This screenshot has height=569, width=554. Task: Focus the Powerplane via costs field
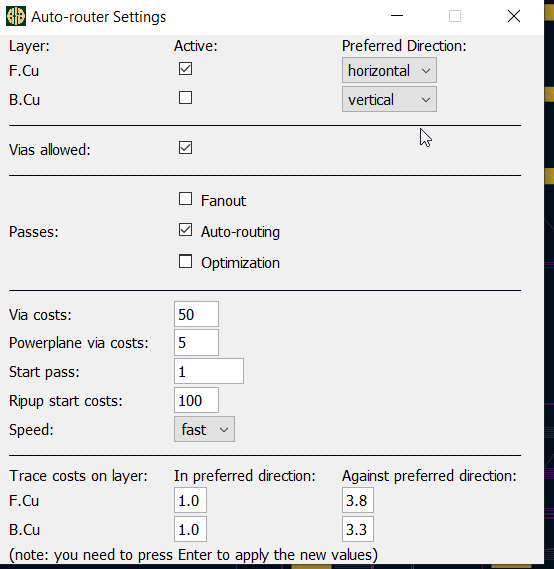[x=196, y=343]
